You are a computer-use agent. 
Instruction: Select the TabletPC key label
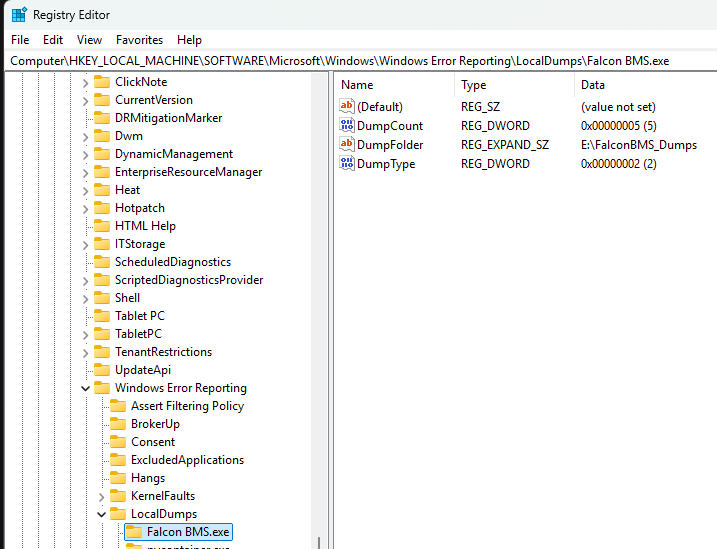[x=138, y=334]
